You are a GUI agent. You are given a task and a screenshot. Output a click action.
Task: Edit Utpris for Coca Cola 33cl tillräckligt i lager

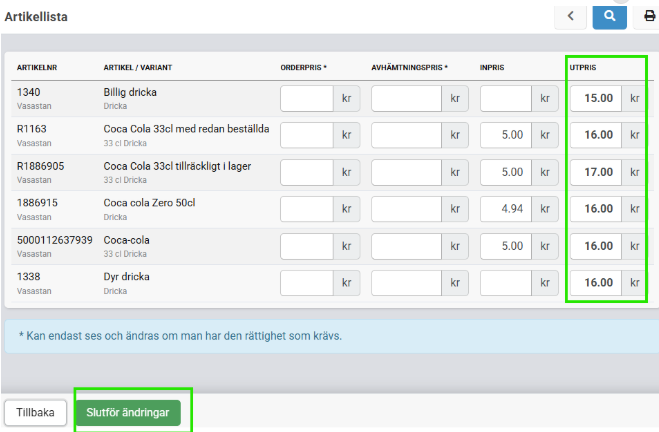pyautogui.click(x=595, y=172)
